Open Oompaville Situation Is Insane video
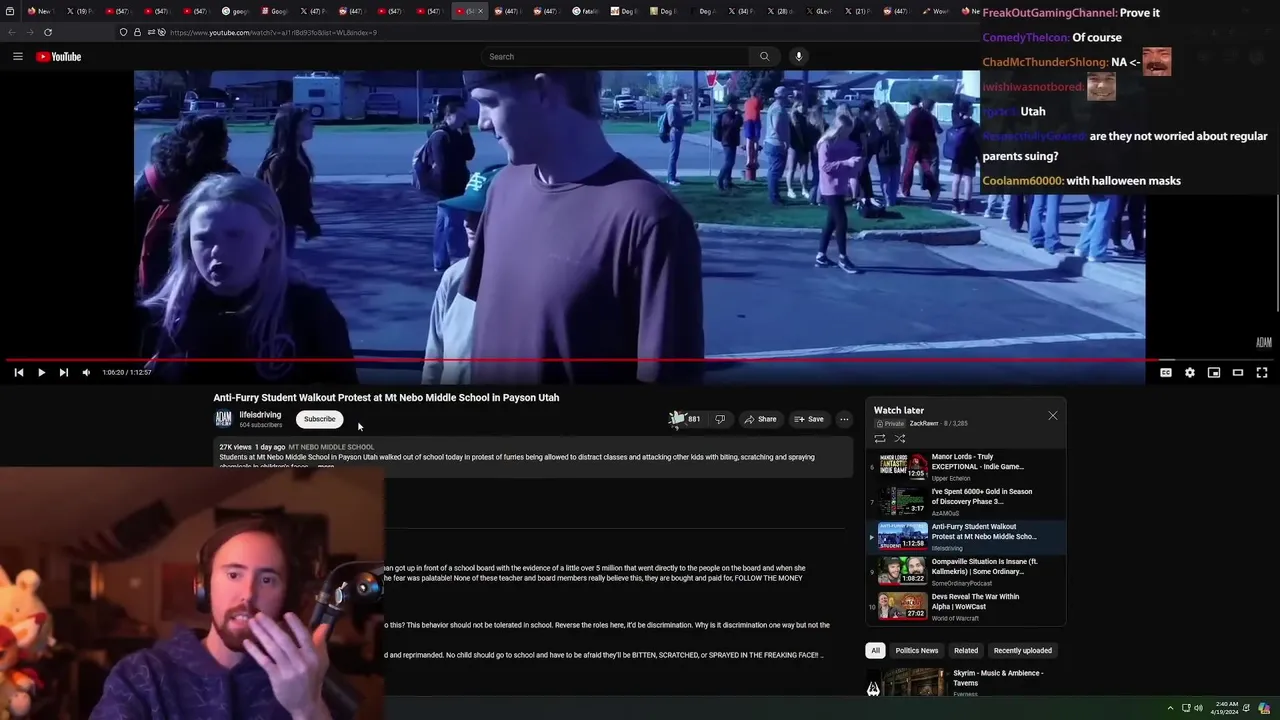The width and height of the screenshot is (1280, 720). [x=965, y=572]
